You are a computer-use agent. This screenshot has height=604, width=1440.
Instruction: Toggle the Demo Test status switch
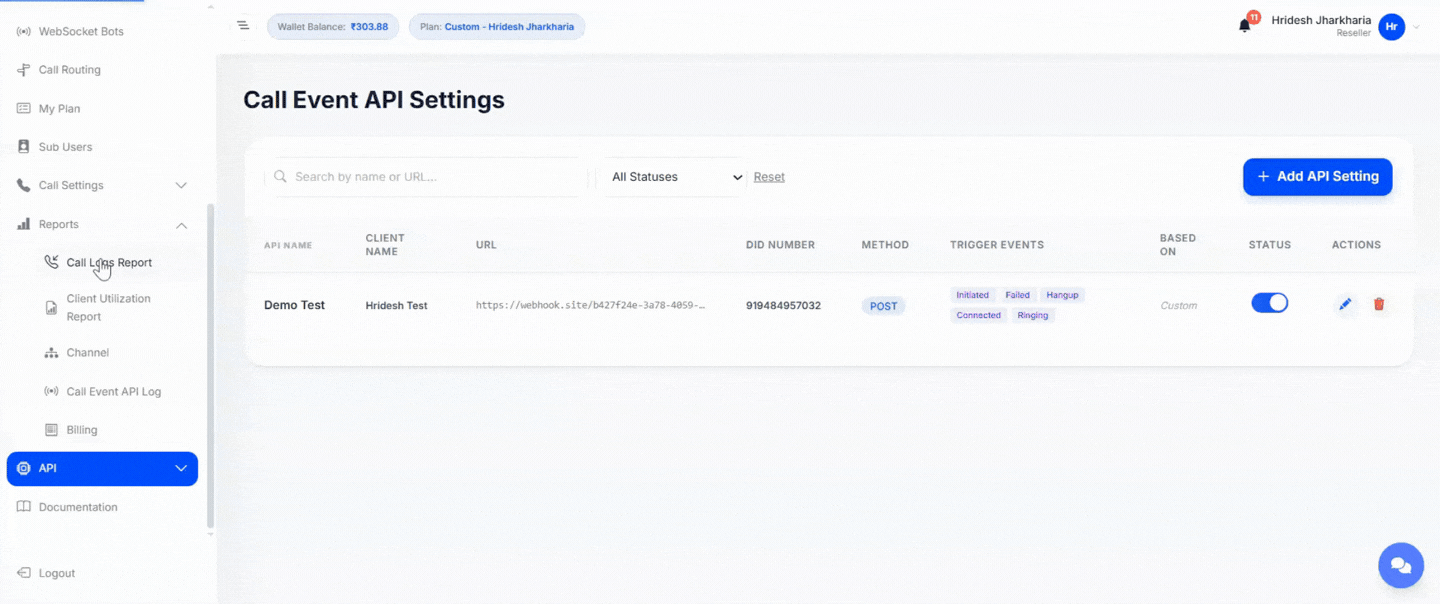click(1270, 303)
